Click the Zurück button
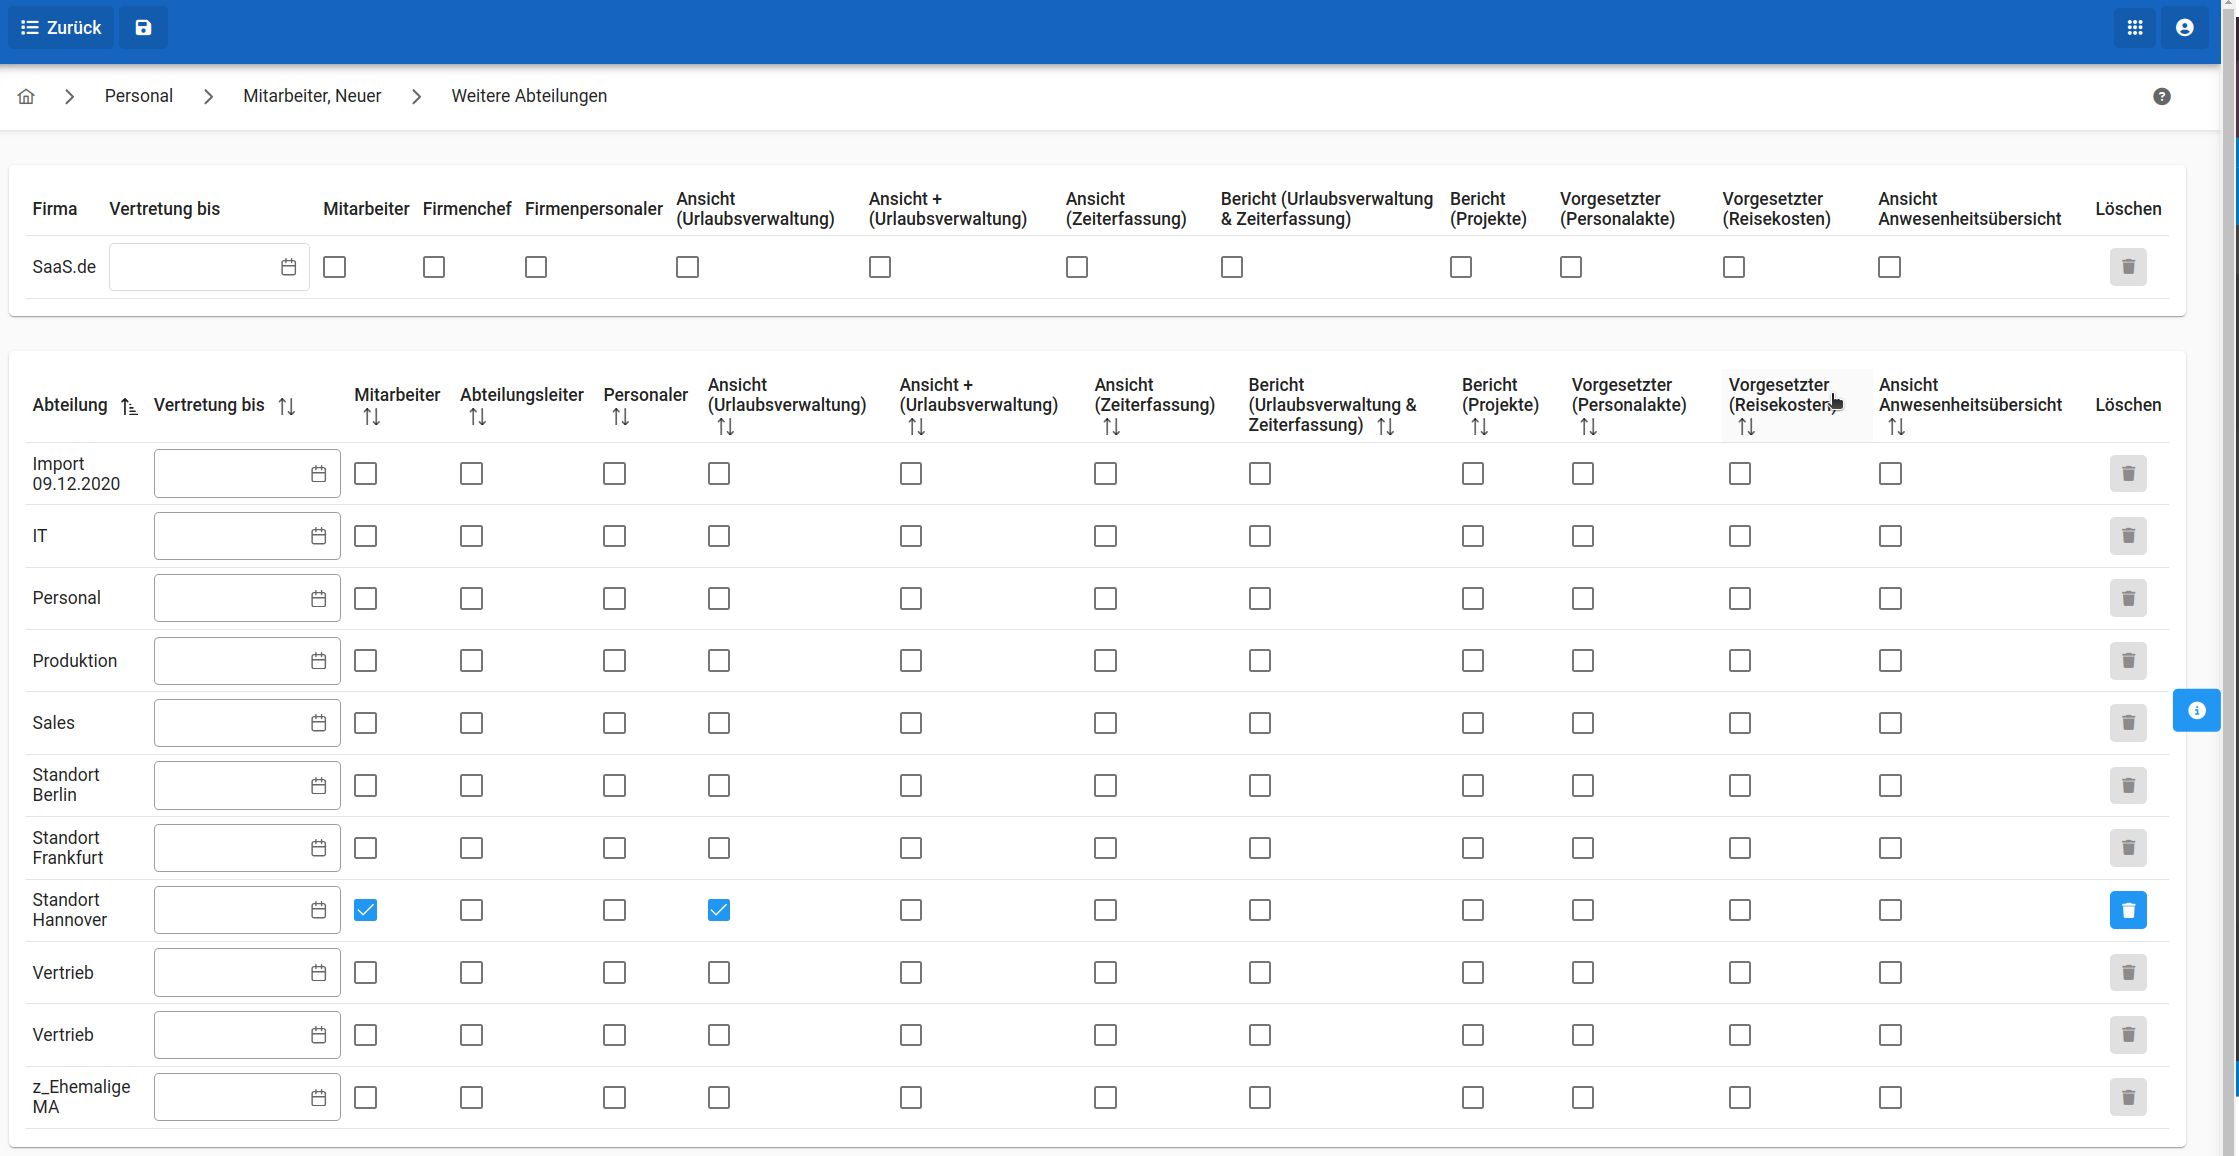The image size is (2239, 1156). tap(61, 27)
